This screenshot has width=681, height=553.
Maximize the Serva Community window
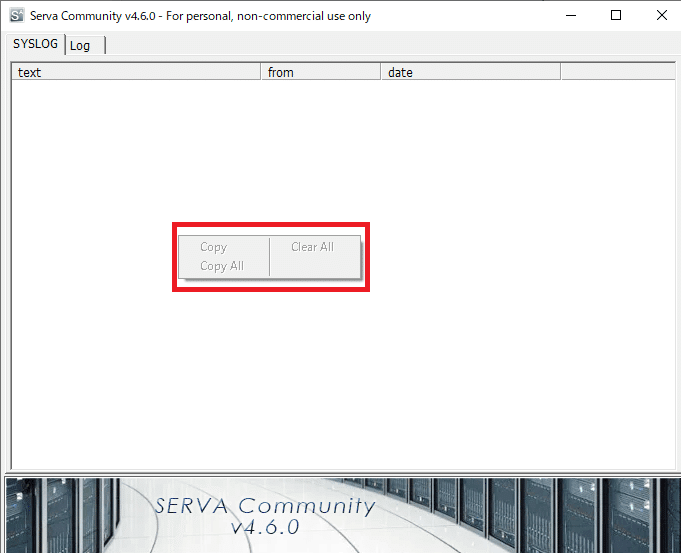(x=616, y=16)
